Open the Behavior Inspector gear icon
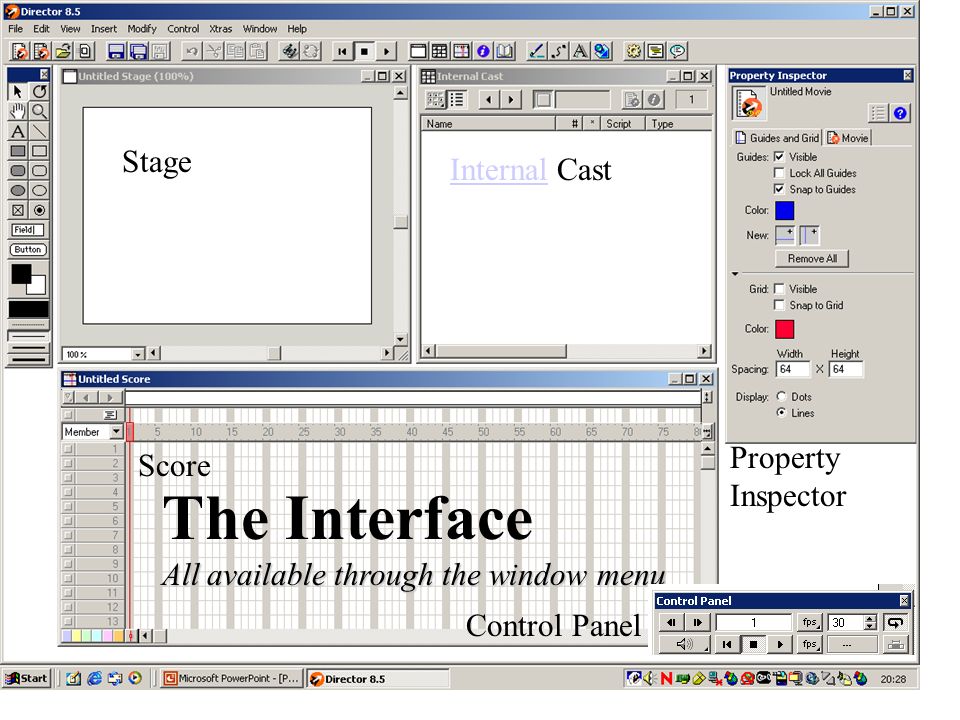 (633, 51)
